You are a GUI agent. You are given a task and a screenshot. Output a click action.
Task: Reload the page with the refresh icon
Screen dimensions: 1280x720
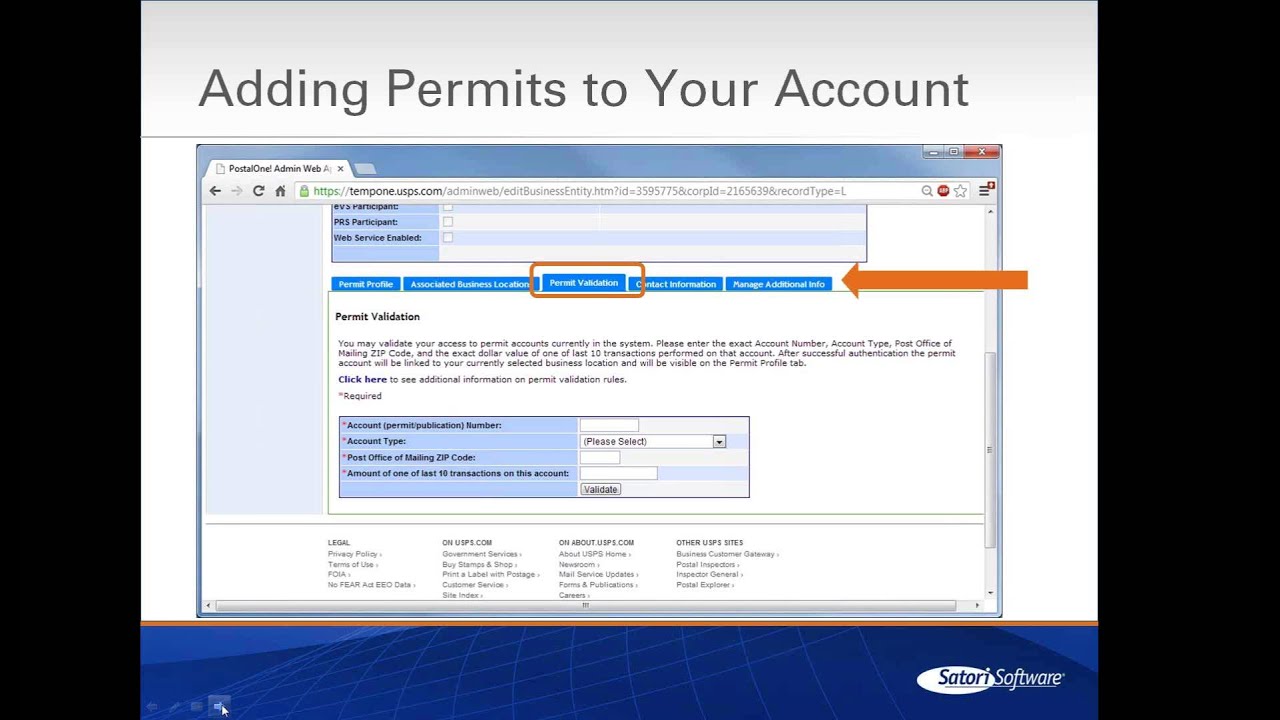[x=259, y=191]
